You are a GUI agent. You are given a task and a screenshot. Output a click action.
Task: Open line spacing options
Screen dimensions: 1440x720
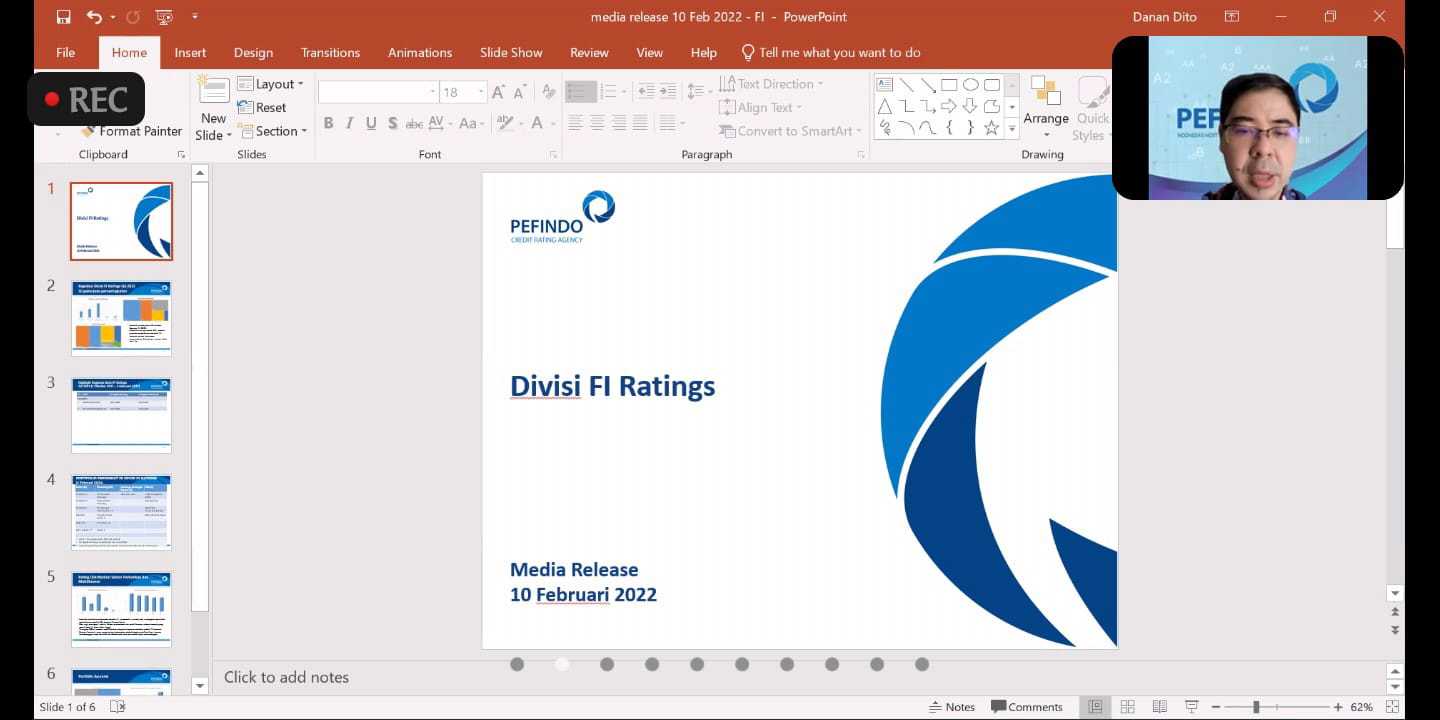tap(698, 92)
